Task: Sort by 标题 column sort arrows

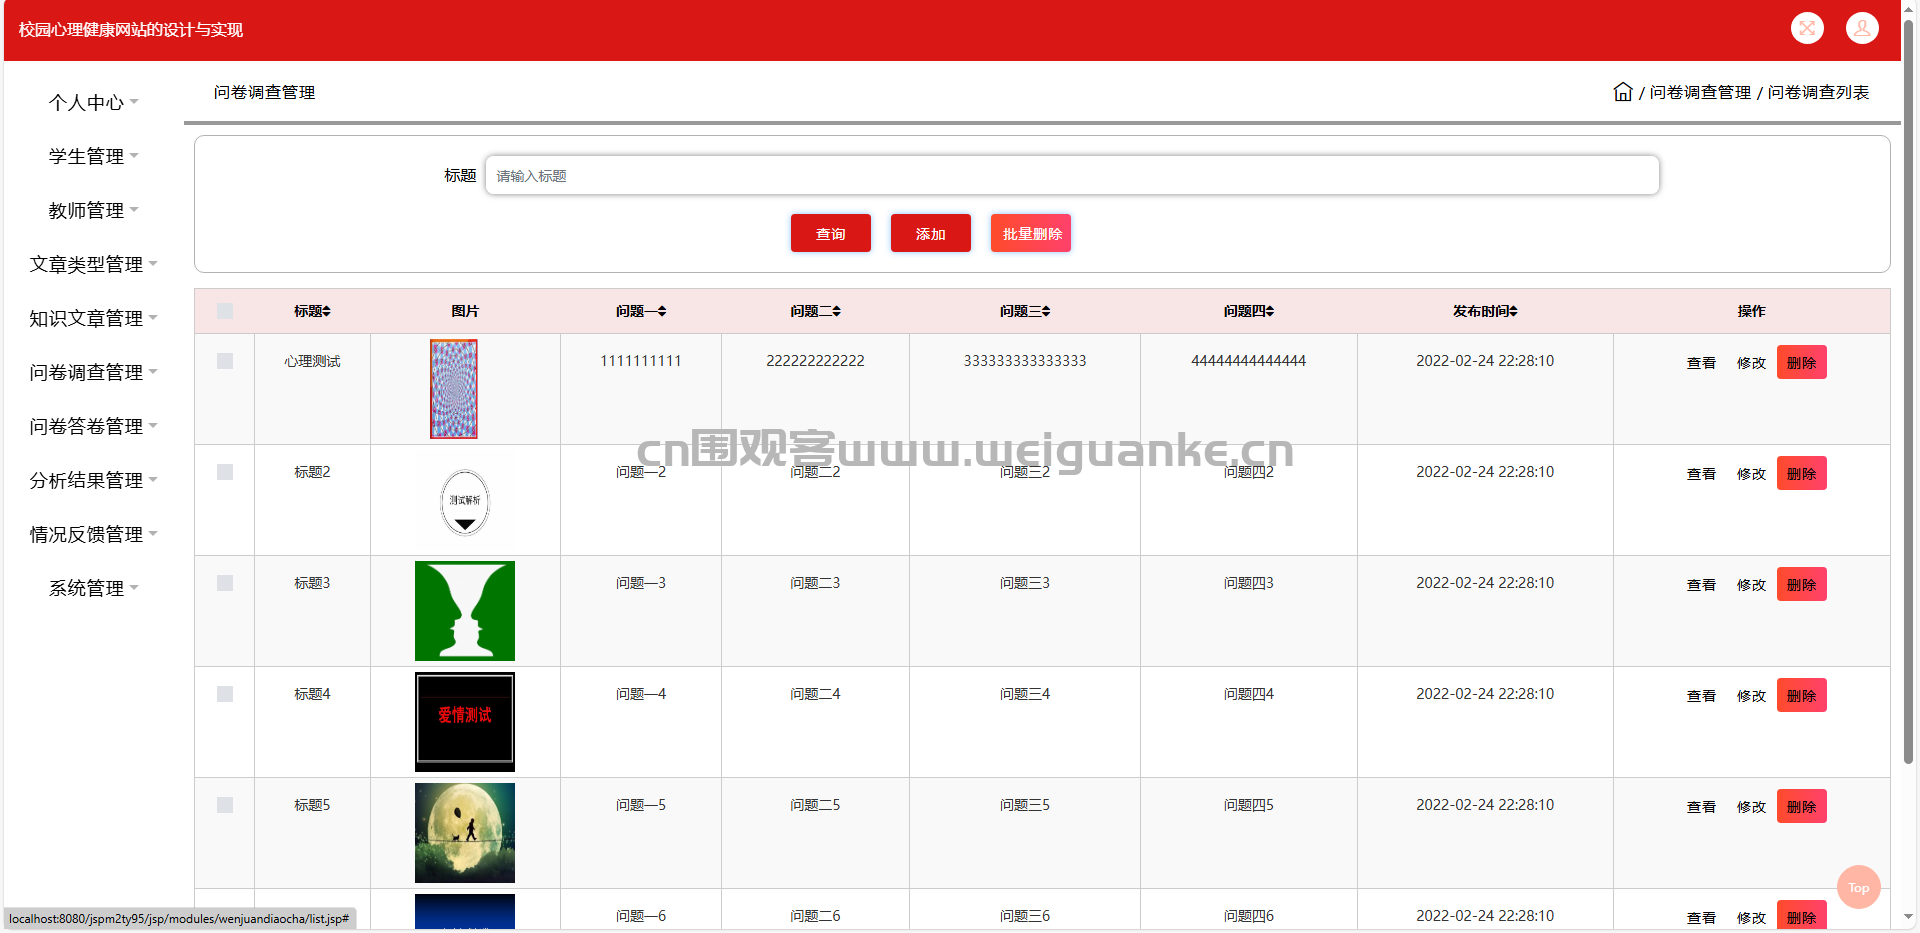Action: pos(326,312)
